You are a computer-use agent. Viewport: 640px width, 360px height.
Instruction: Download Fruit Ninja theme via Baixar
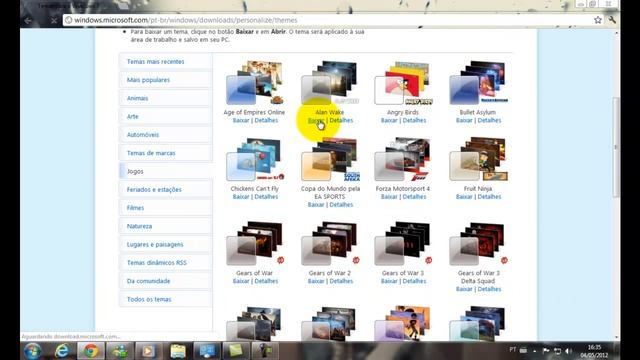[x=464, y=197]
